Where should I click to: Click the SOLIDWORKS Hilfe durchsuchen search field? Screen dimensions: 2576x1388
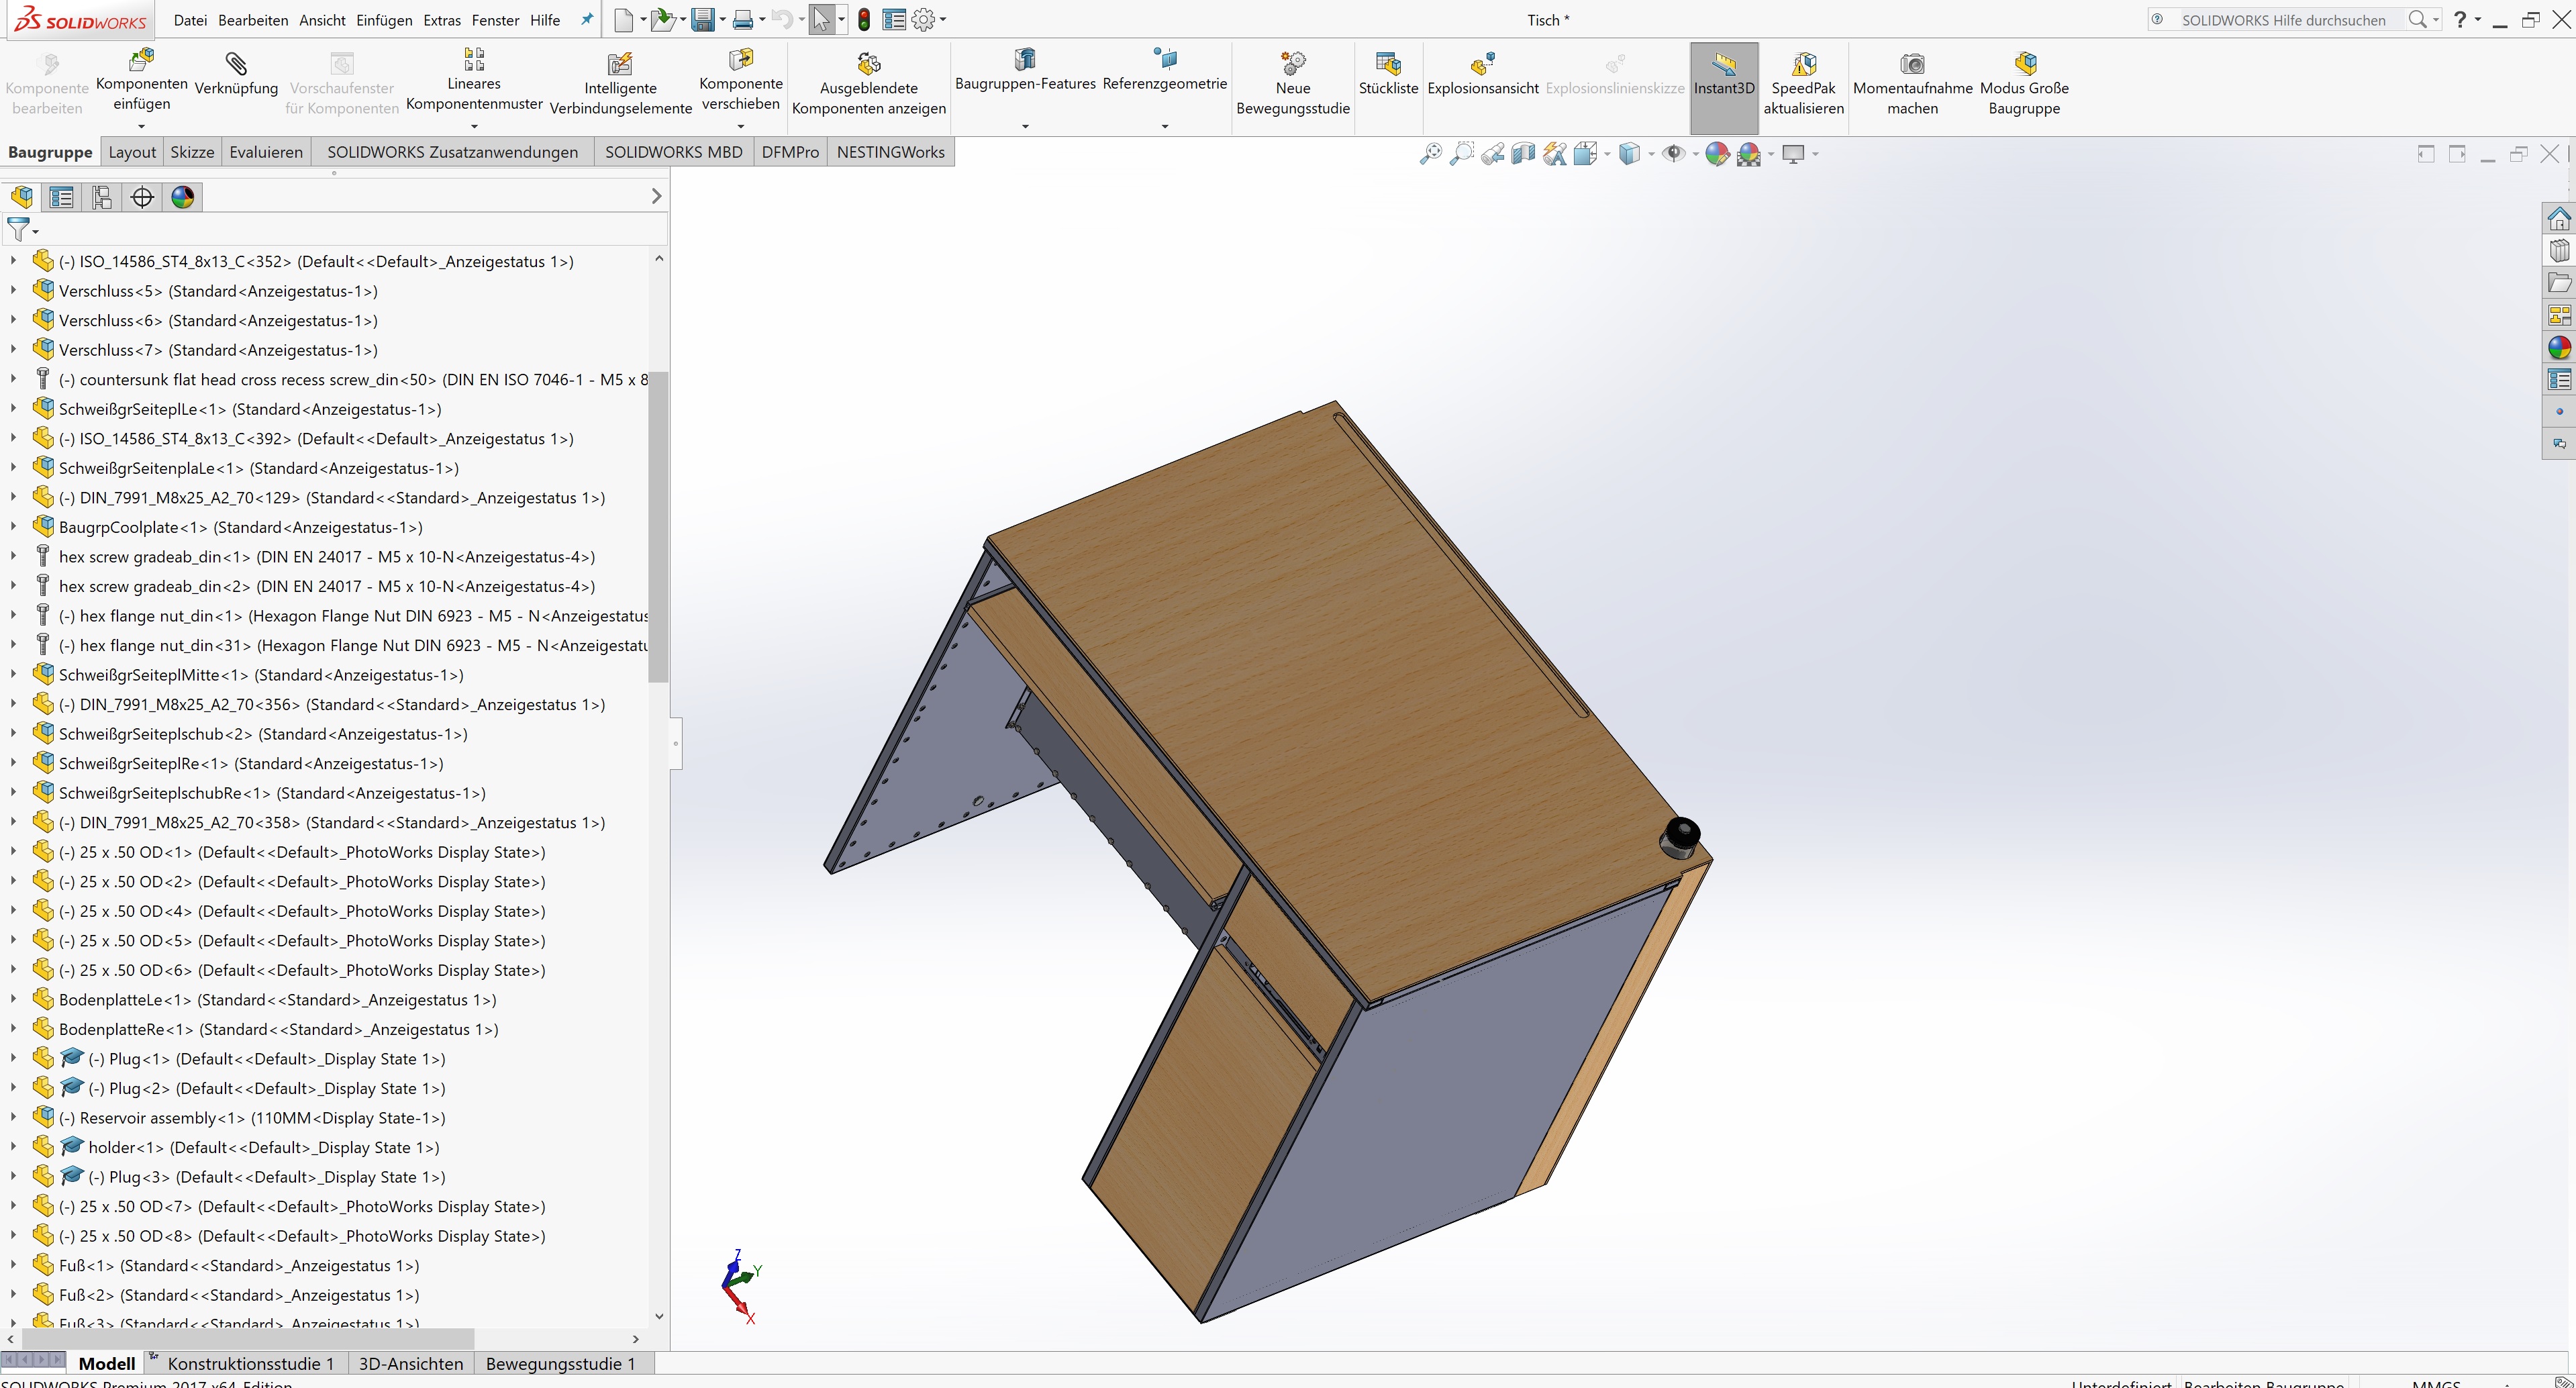2283,20
